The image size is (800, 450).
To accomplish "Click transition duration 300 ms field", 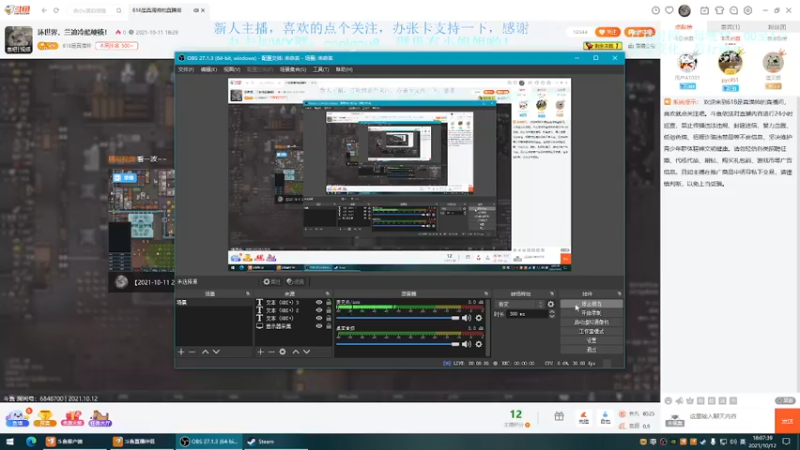I will pyautogui.click(x=526, y=314).
